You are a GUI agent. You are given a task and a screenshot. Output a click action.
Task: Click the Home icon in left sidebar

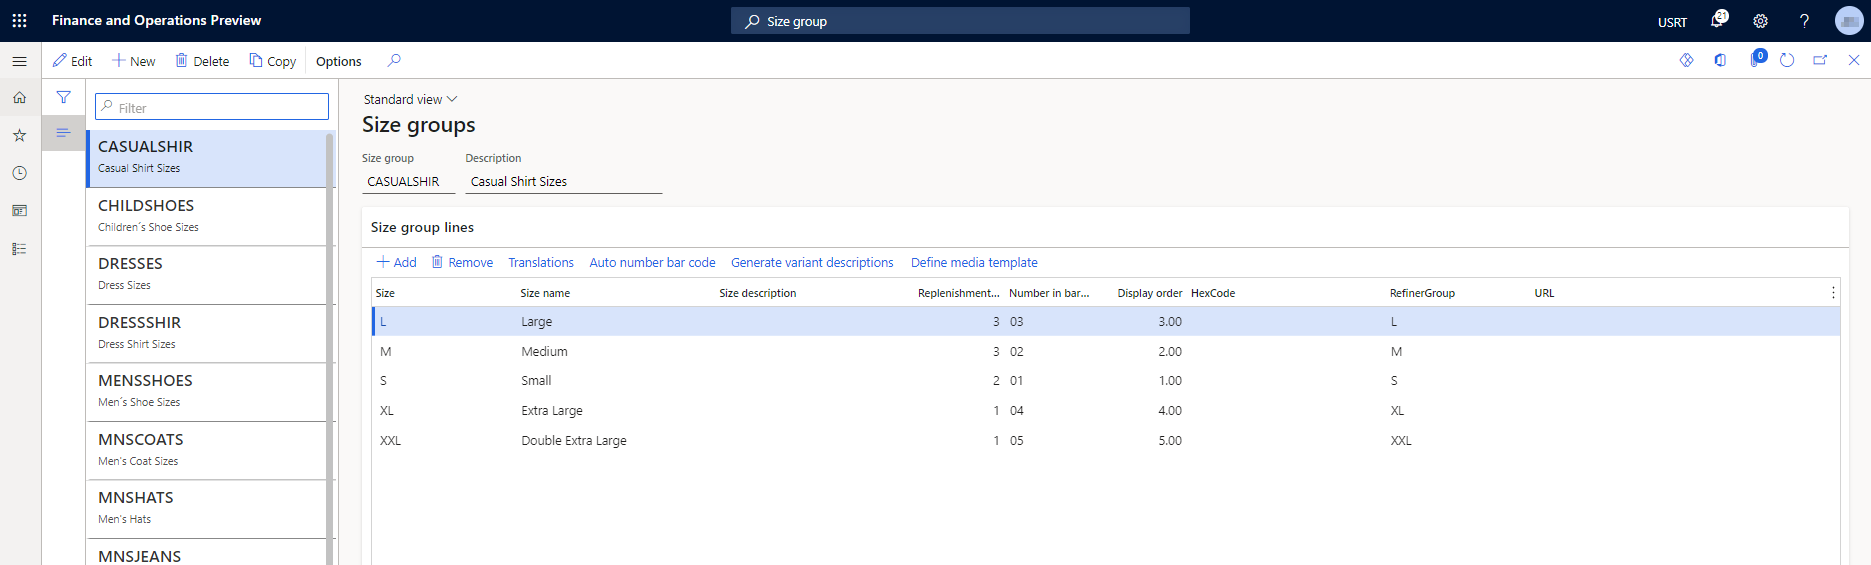tap(19, 98)
